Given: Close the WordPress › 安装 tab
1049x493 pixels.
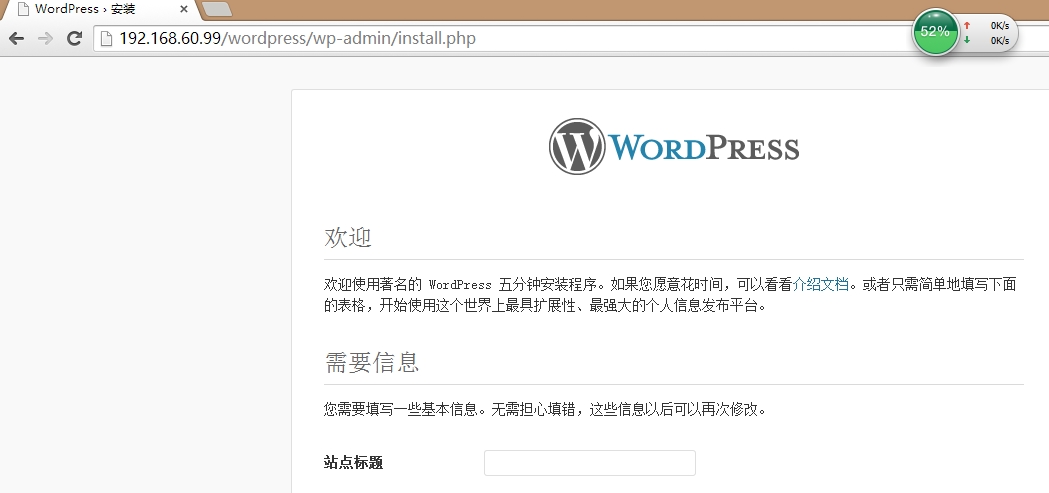Looking at the screenshot, I should tap(184, 9).
